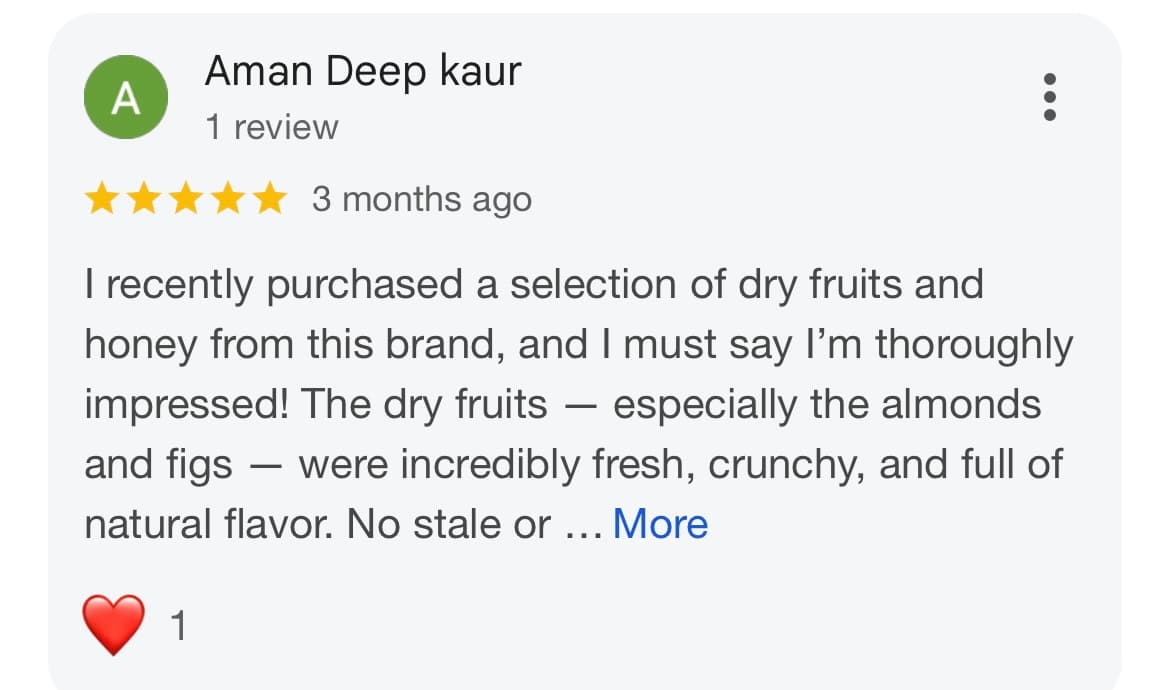This screenshot has height=690, width=1170.
Task: Expand the full review with the More link
Action: [661, 523]
